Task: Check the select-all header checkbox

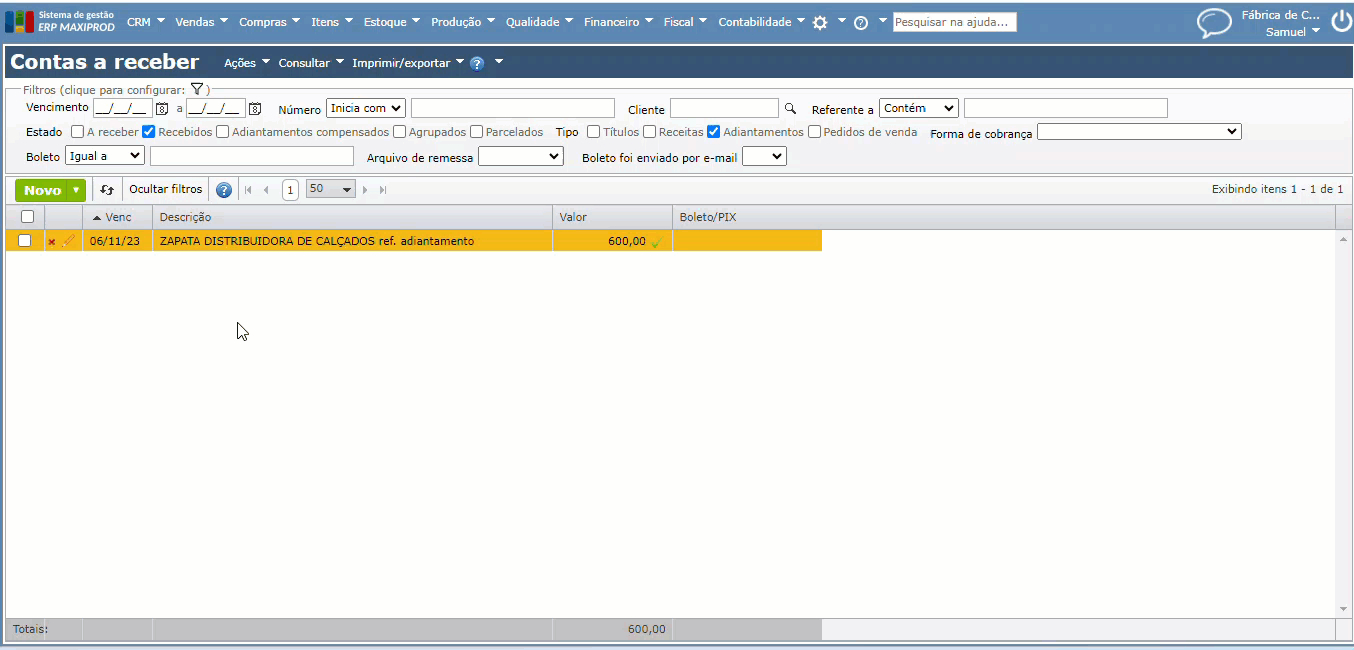Action: coord(27,216)
